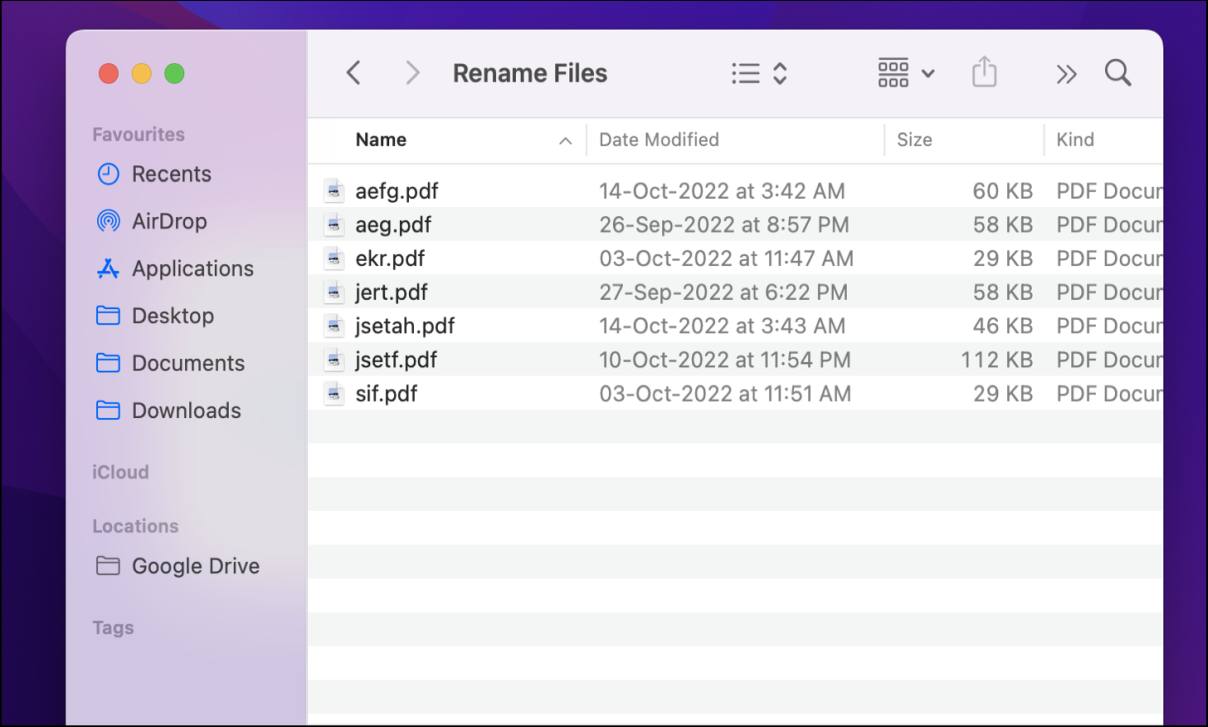Open Documents from the sidebar
Screen dimensions: 1208x727
tap(188, 363)
